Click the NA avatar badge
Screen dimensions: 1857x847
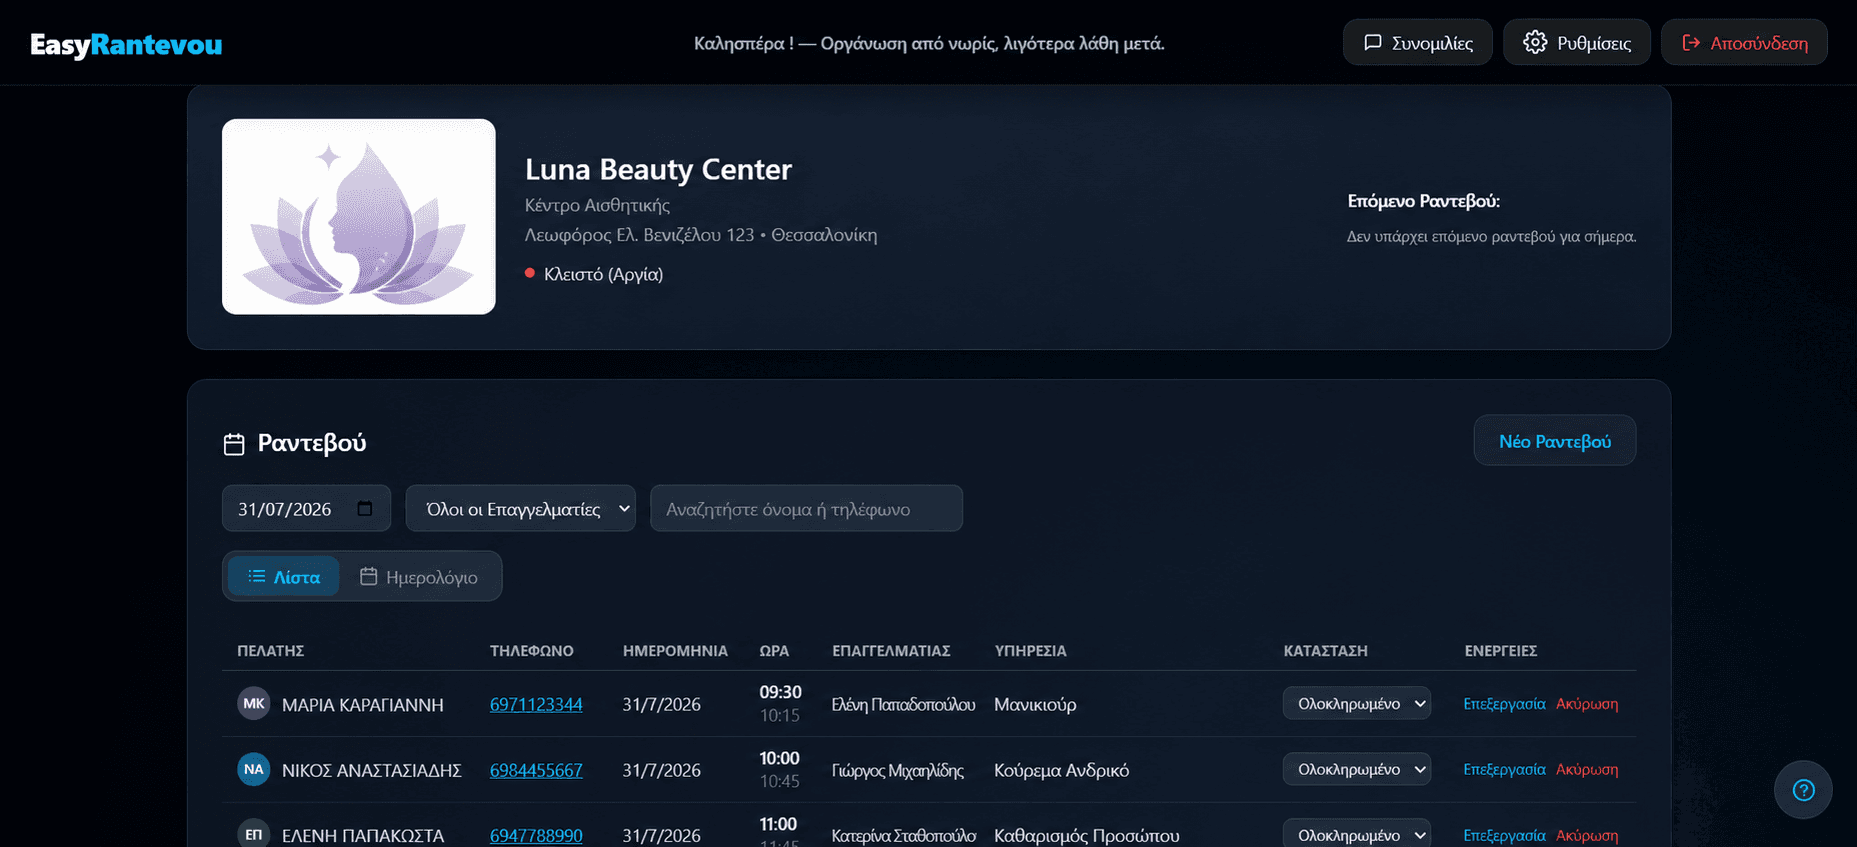pos(254,769)
